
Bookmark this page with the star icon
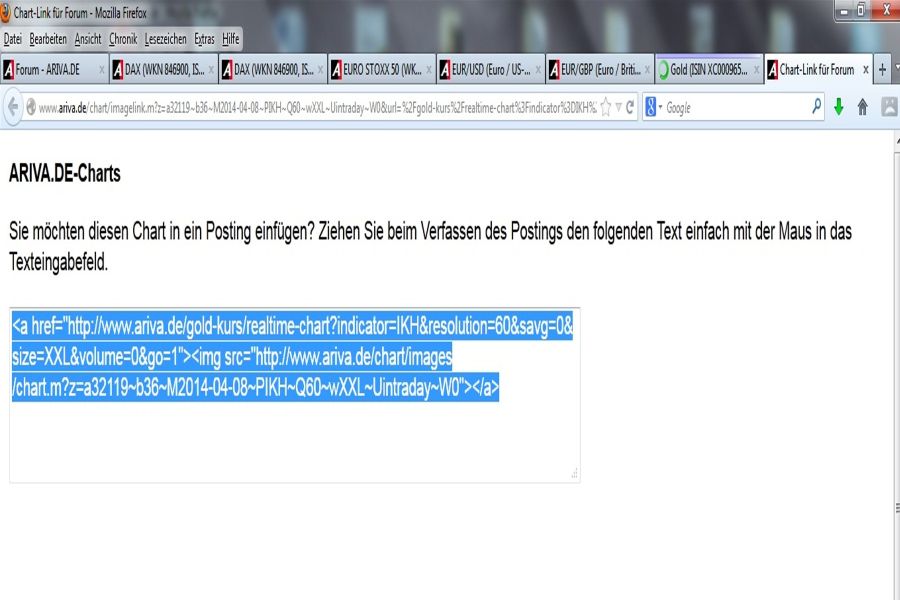(606, 107)
